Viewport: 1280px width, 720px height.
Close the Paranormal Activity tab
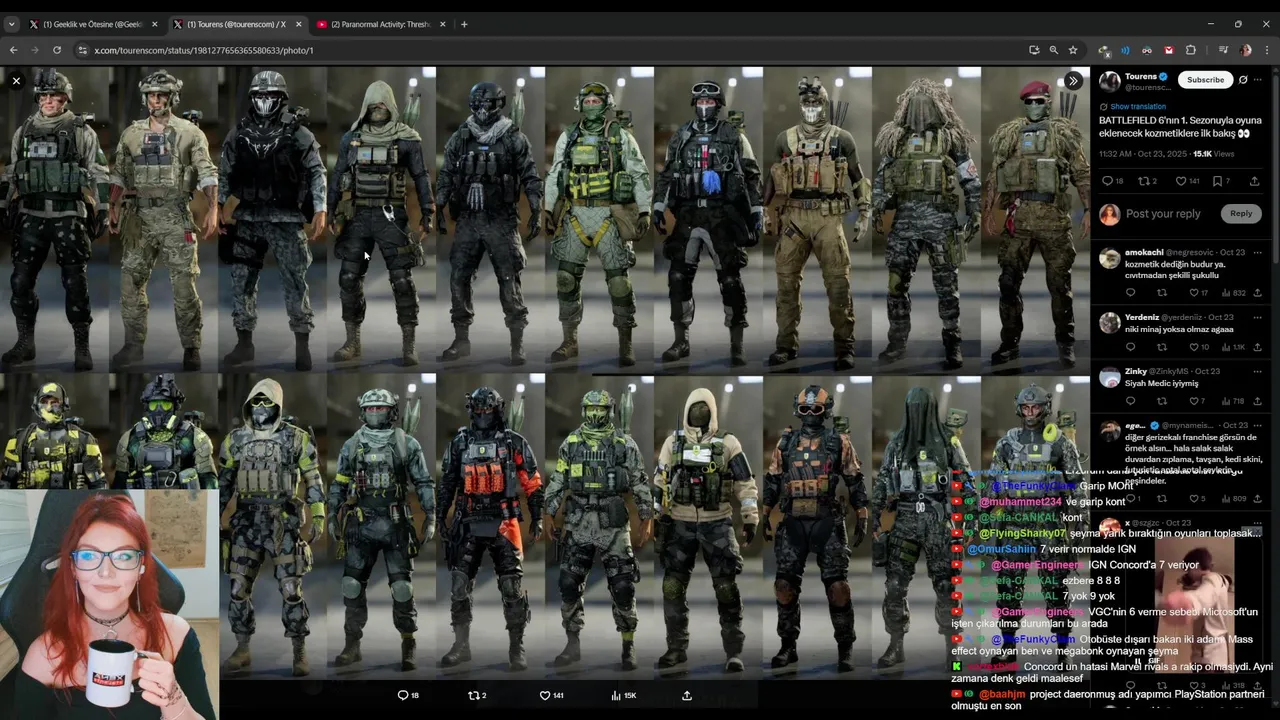coord(442,24)
